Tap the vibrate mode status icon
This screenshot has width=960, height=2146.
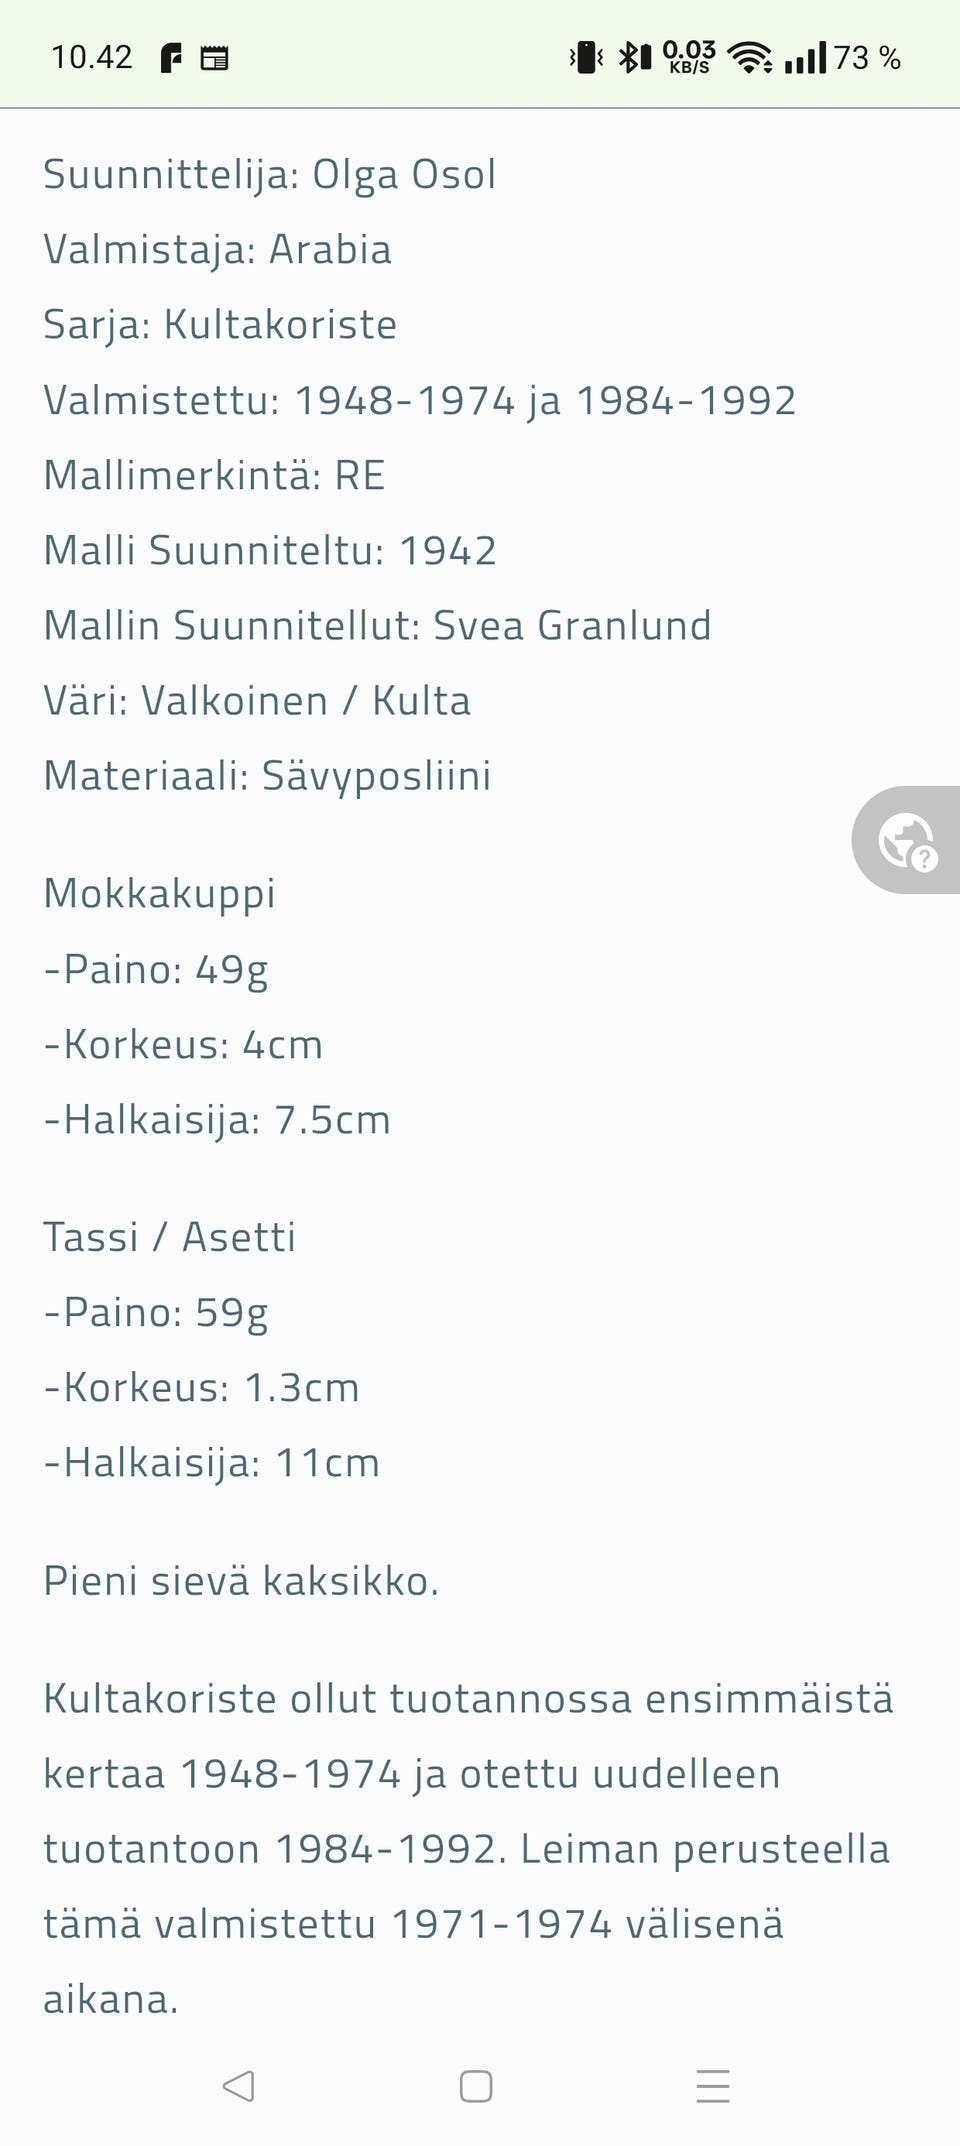tap(586, 58)
